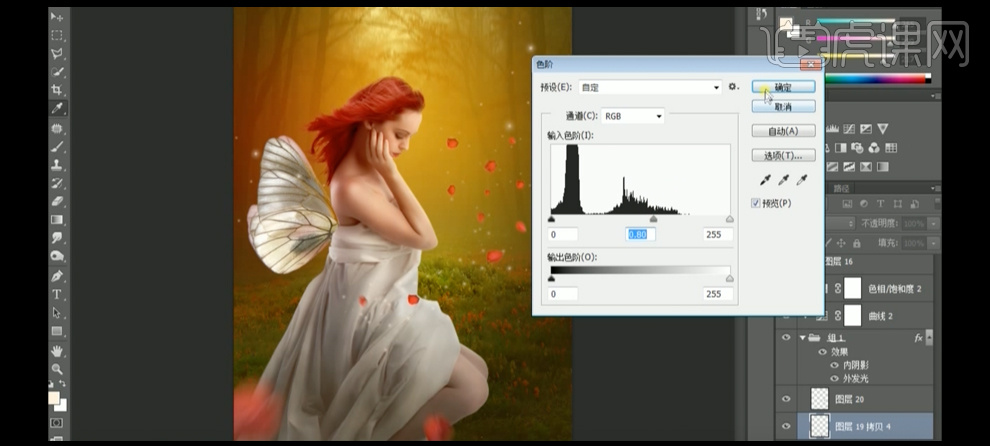Image resolution: width=990 pixels, height=446 pixels.
Task: Click the midtone input field 0.80
Action: point(640,234)
